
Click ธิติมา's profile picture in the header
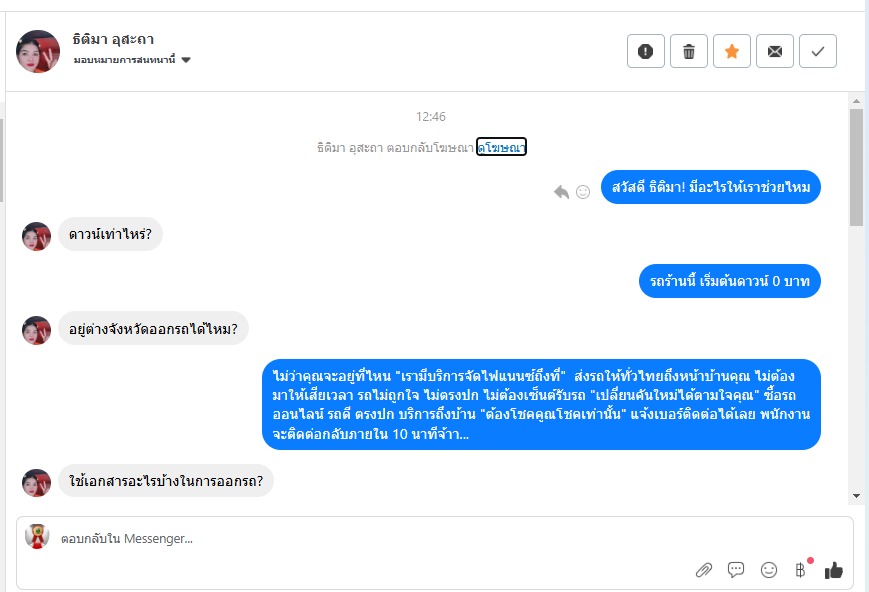click(x=38, y=51)
